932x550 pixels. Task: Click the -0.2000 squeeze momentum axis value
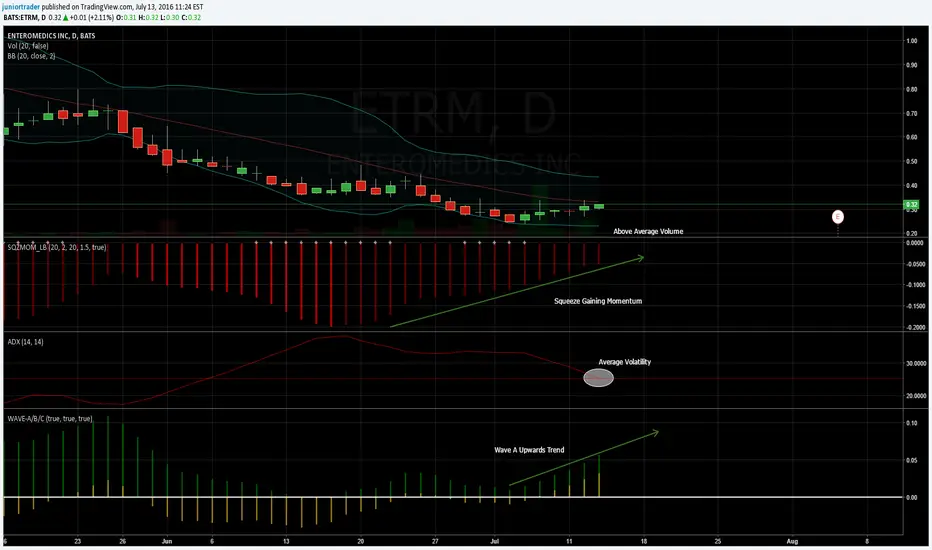click(x=915, y=328)
